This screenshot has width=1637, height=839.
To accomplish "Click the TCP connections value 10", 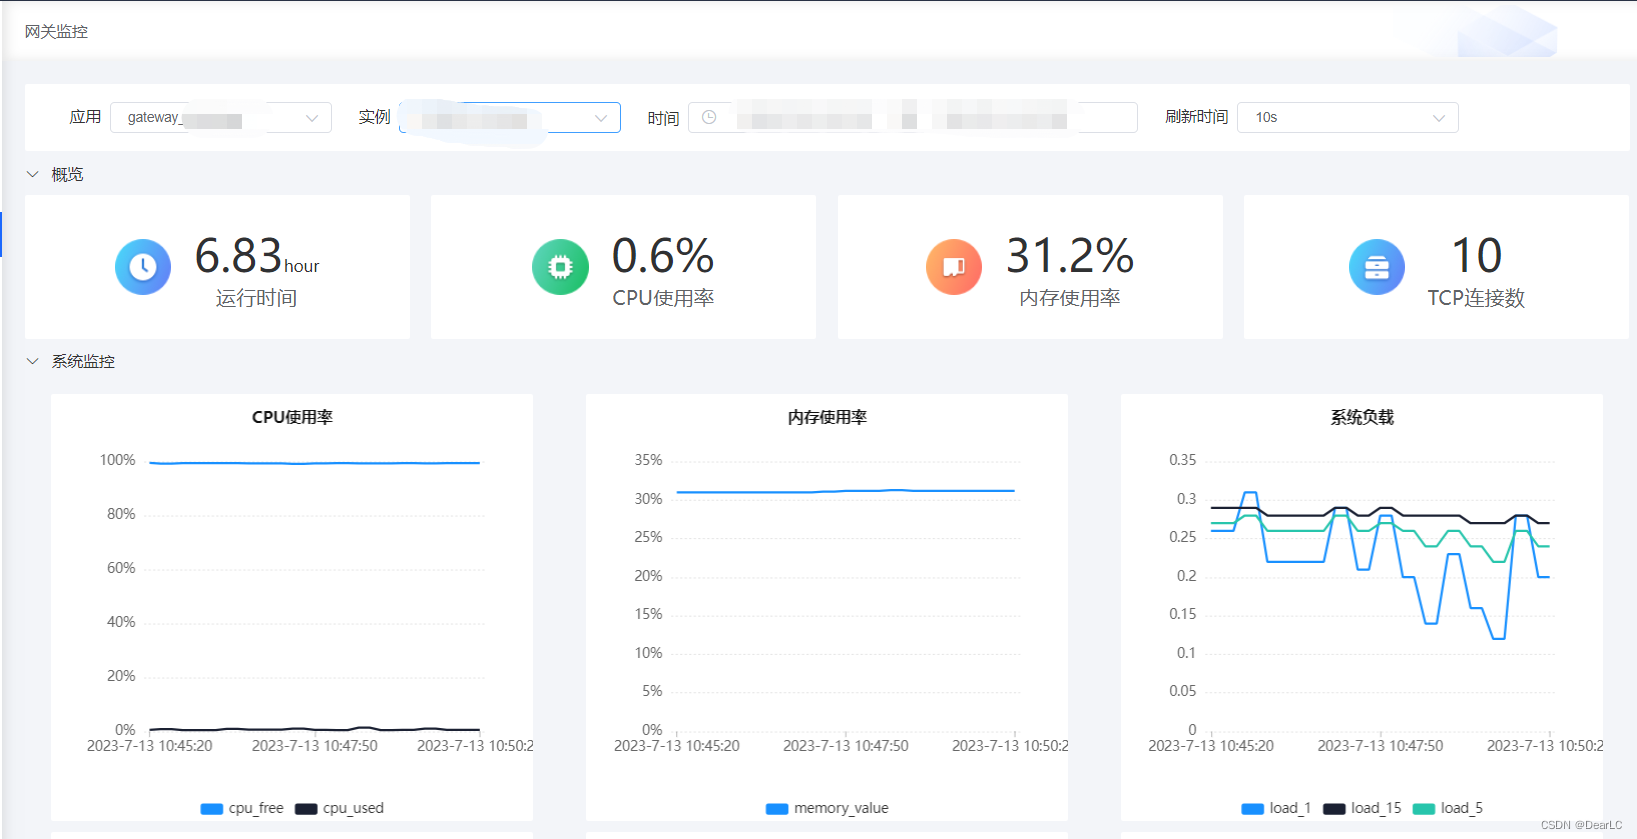I will [1476, 256].
